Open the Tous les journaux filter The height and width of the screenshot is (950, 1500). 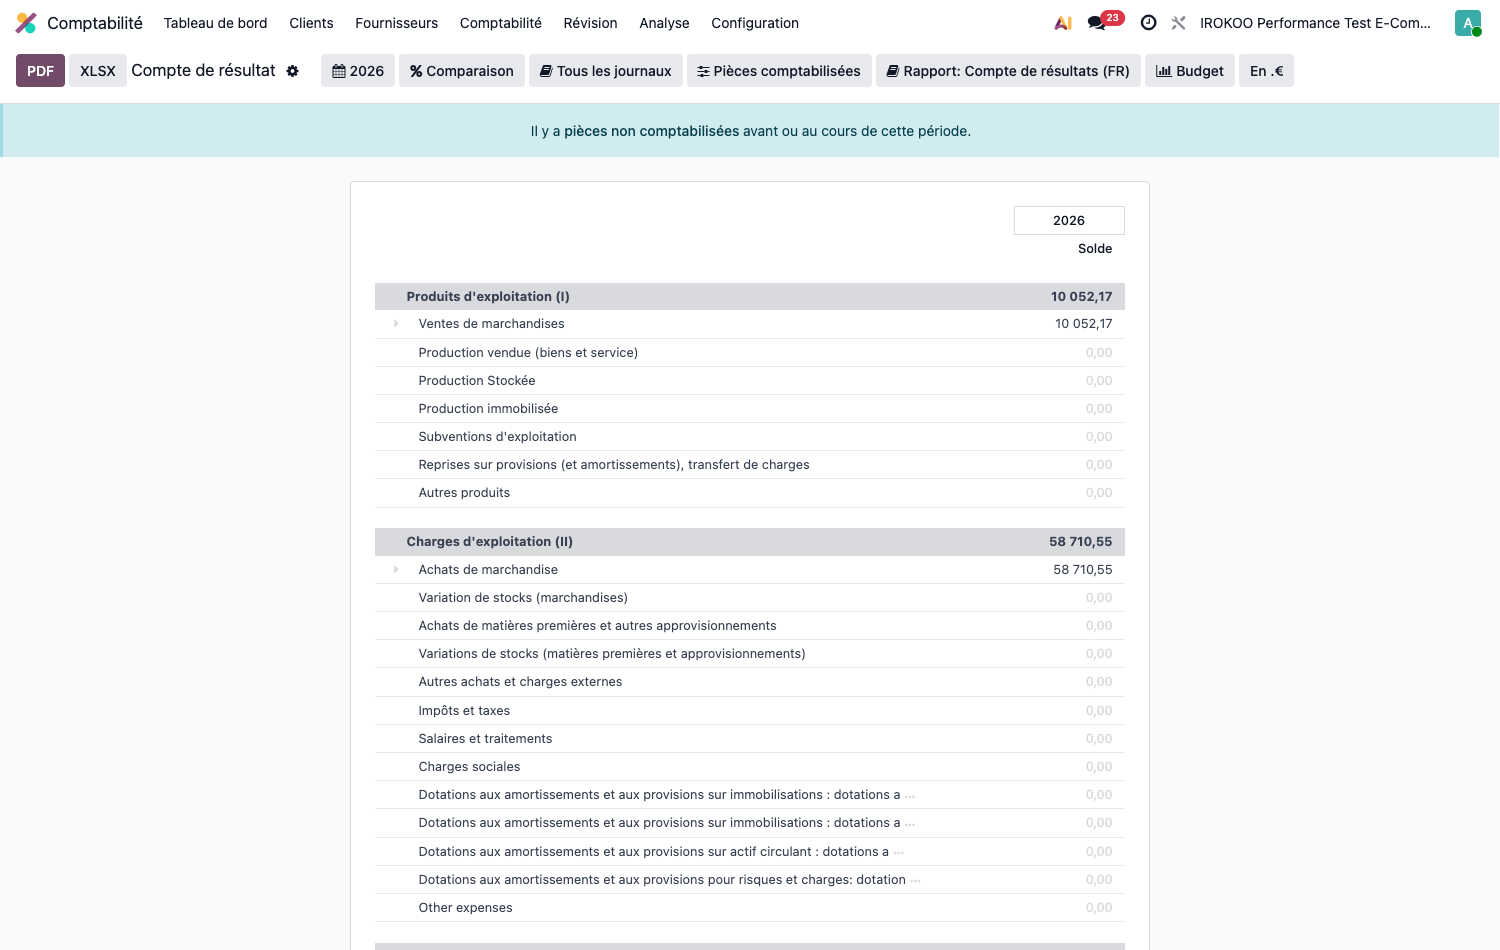point(606,71)
